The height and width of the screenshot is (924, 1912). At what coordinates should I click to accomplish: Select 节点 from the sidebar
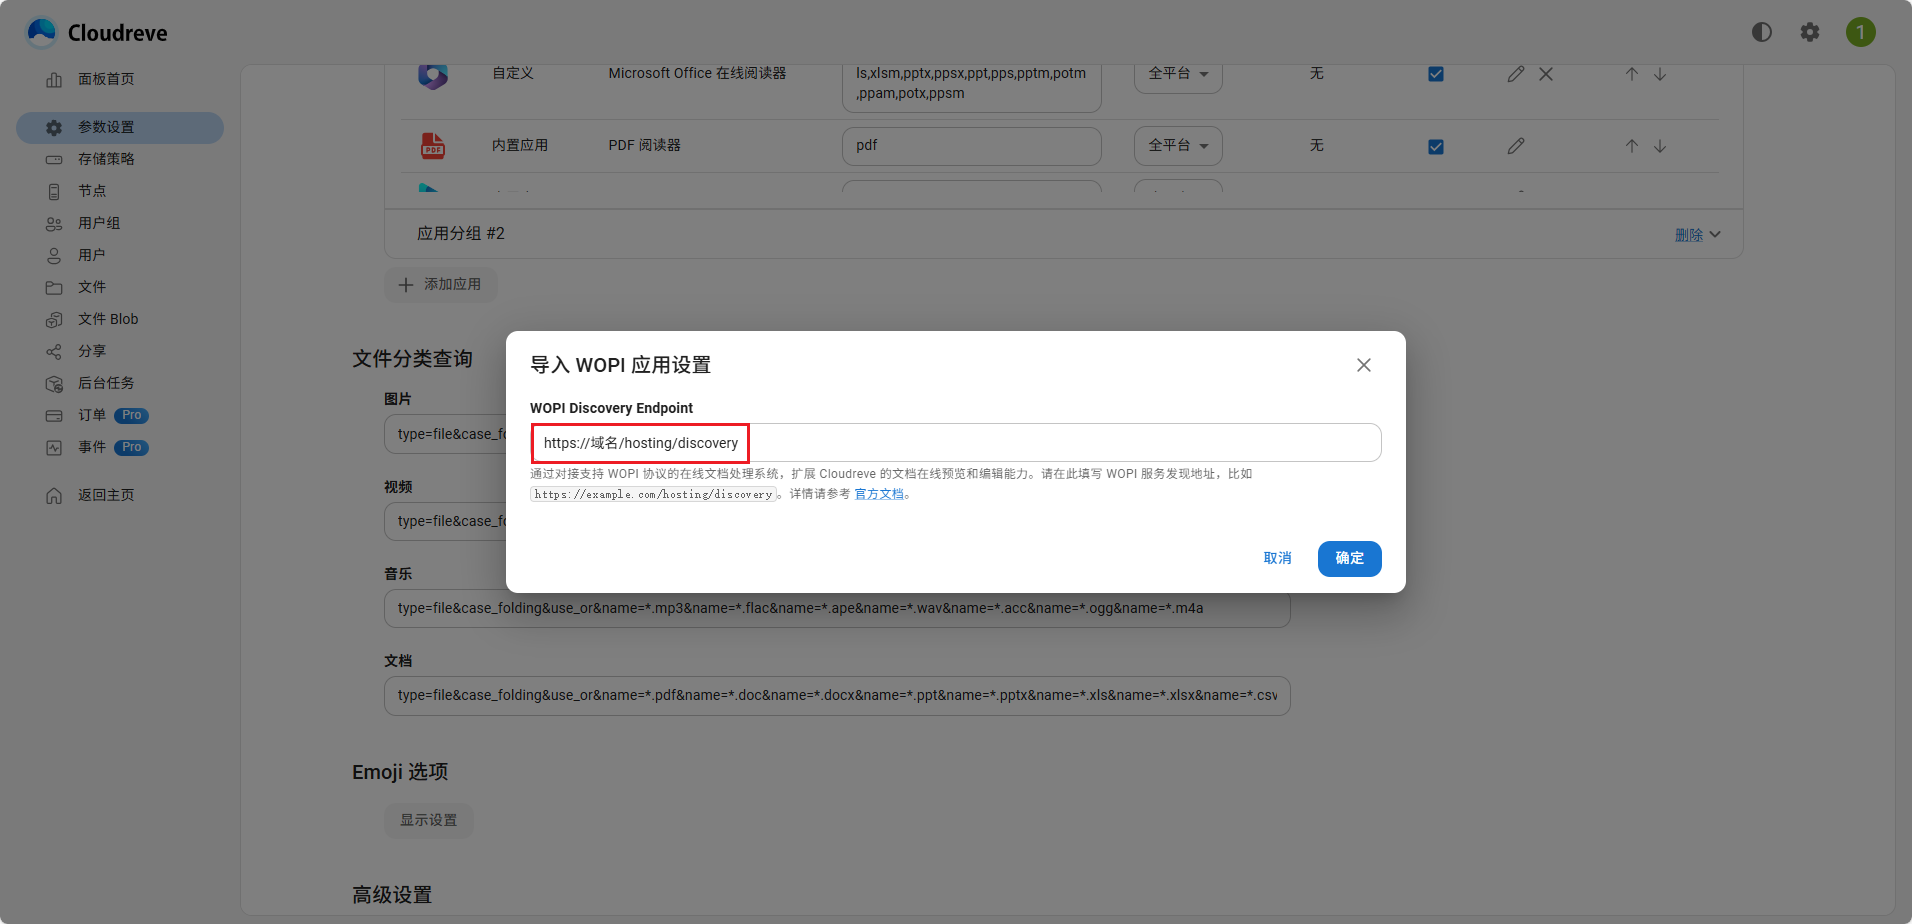[92, 191]
